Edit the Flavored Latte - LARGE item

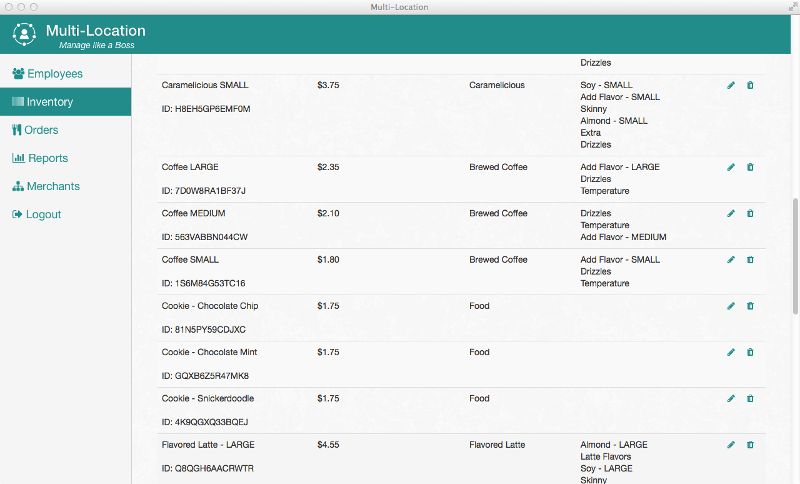[x=731, y=445]
